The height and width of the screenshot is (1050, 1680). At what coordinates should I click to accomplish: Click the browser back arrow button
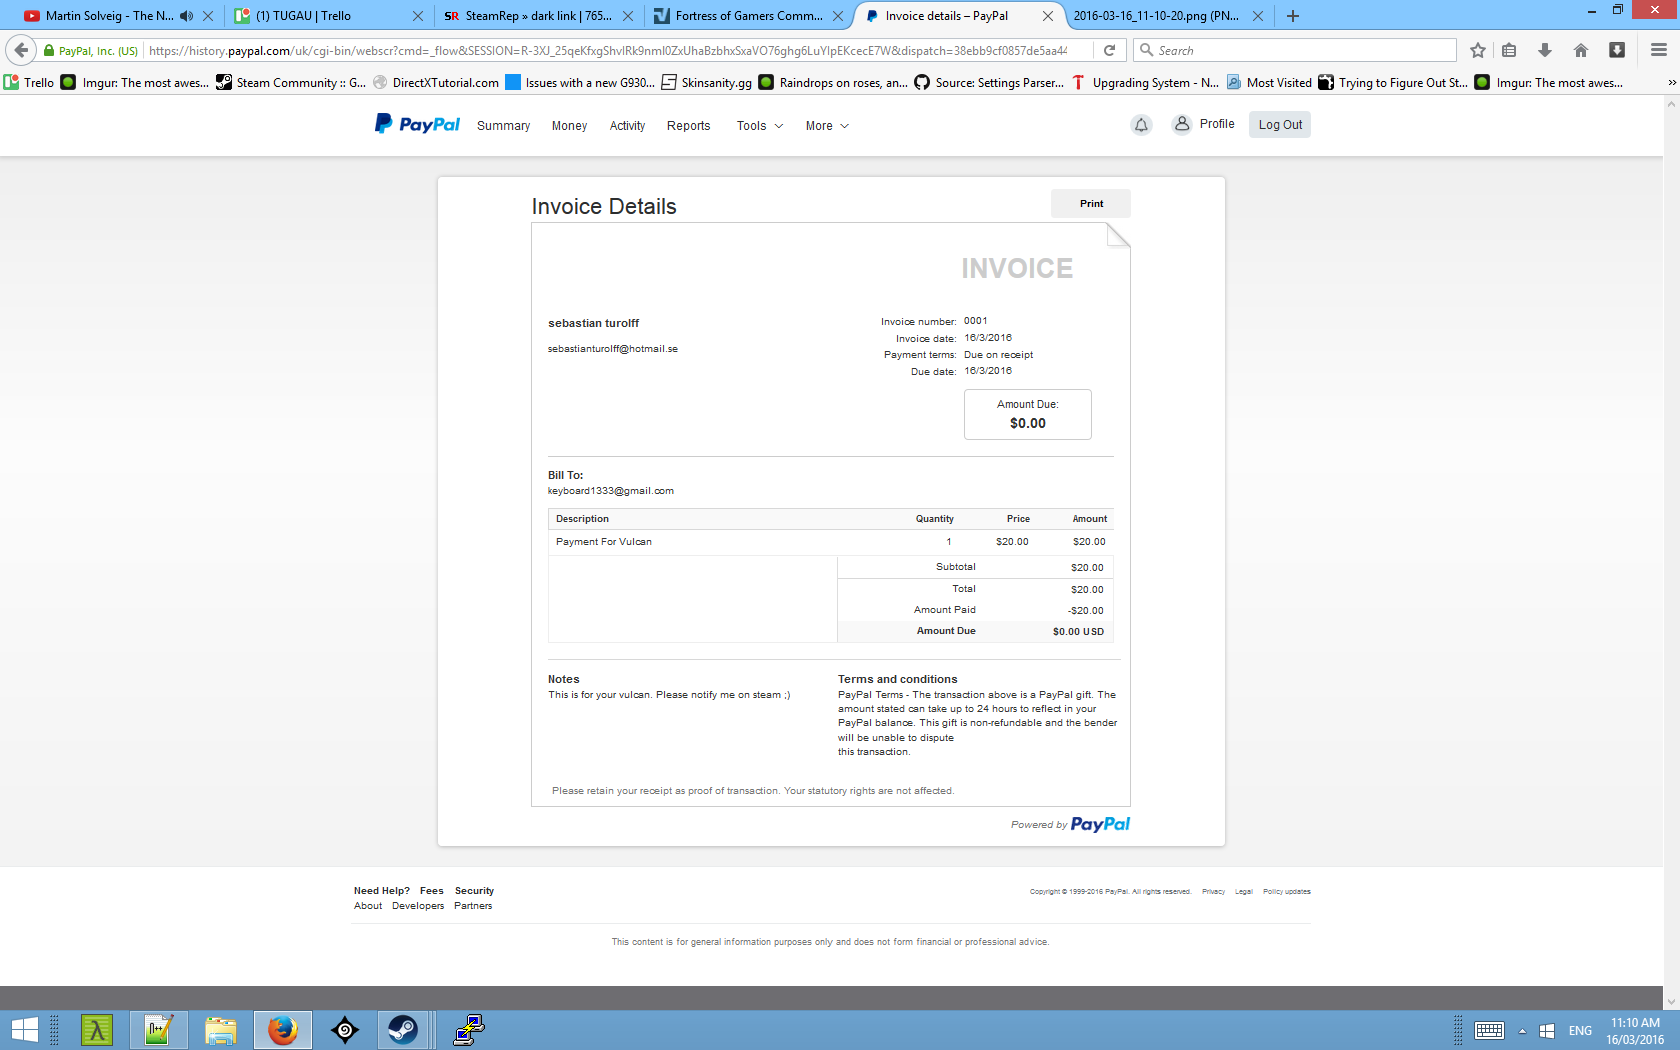point(21,50)
